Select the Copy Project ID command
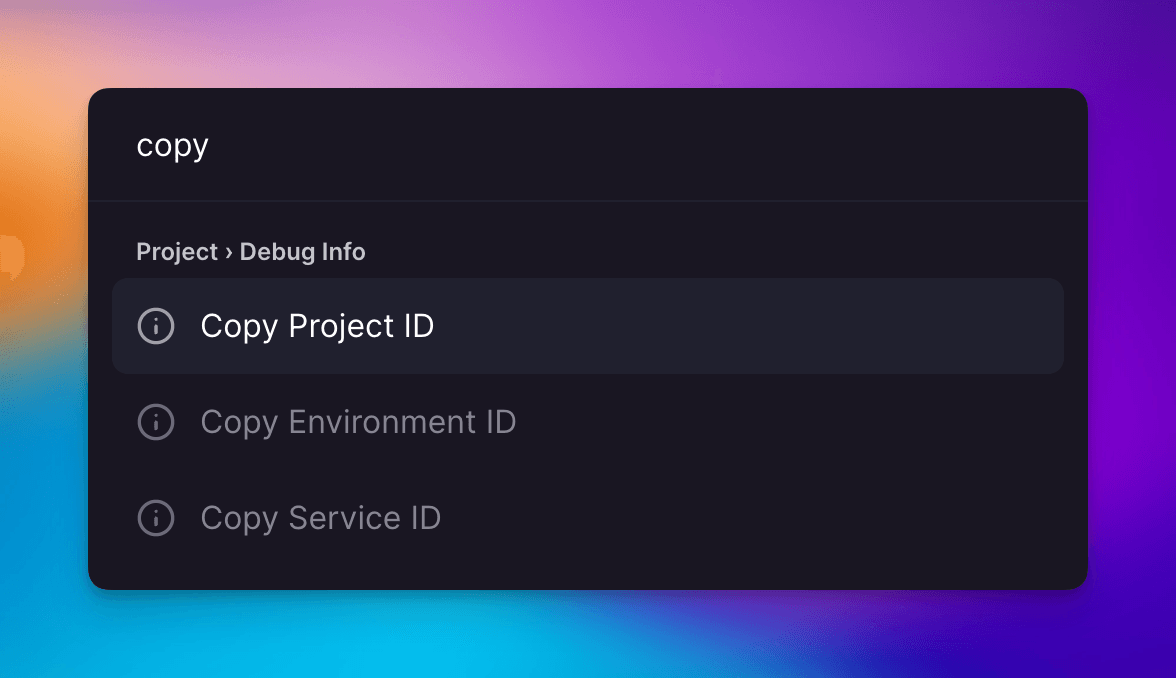Image resolution: width=1176 pixels, height=678 pixels. pos(317,326)
